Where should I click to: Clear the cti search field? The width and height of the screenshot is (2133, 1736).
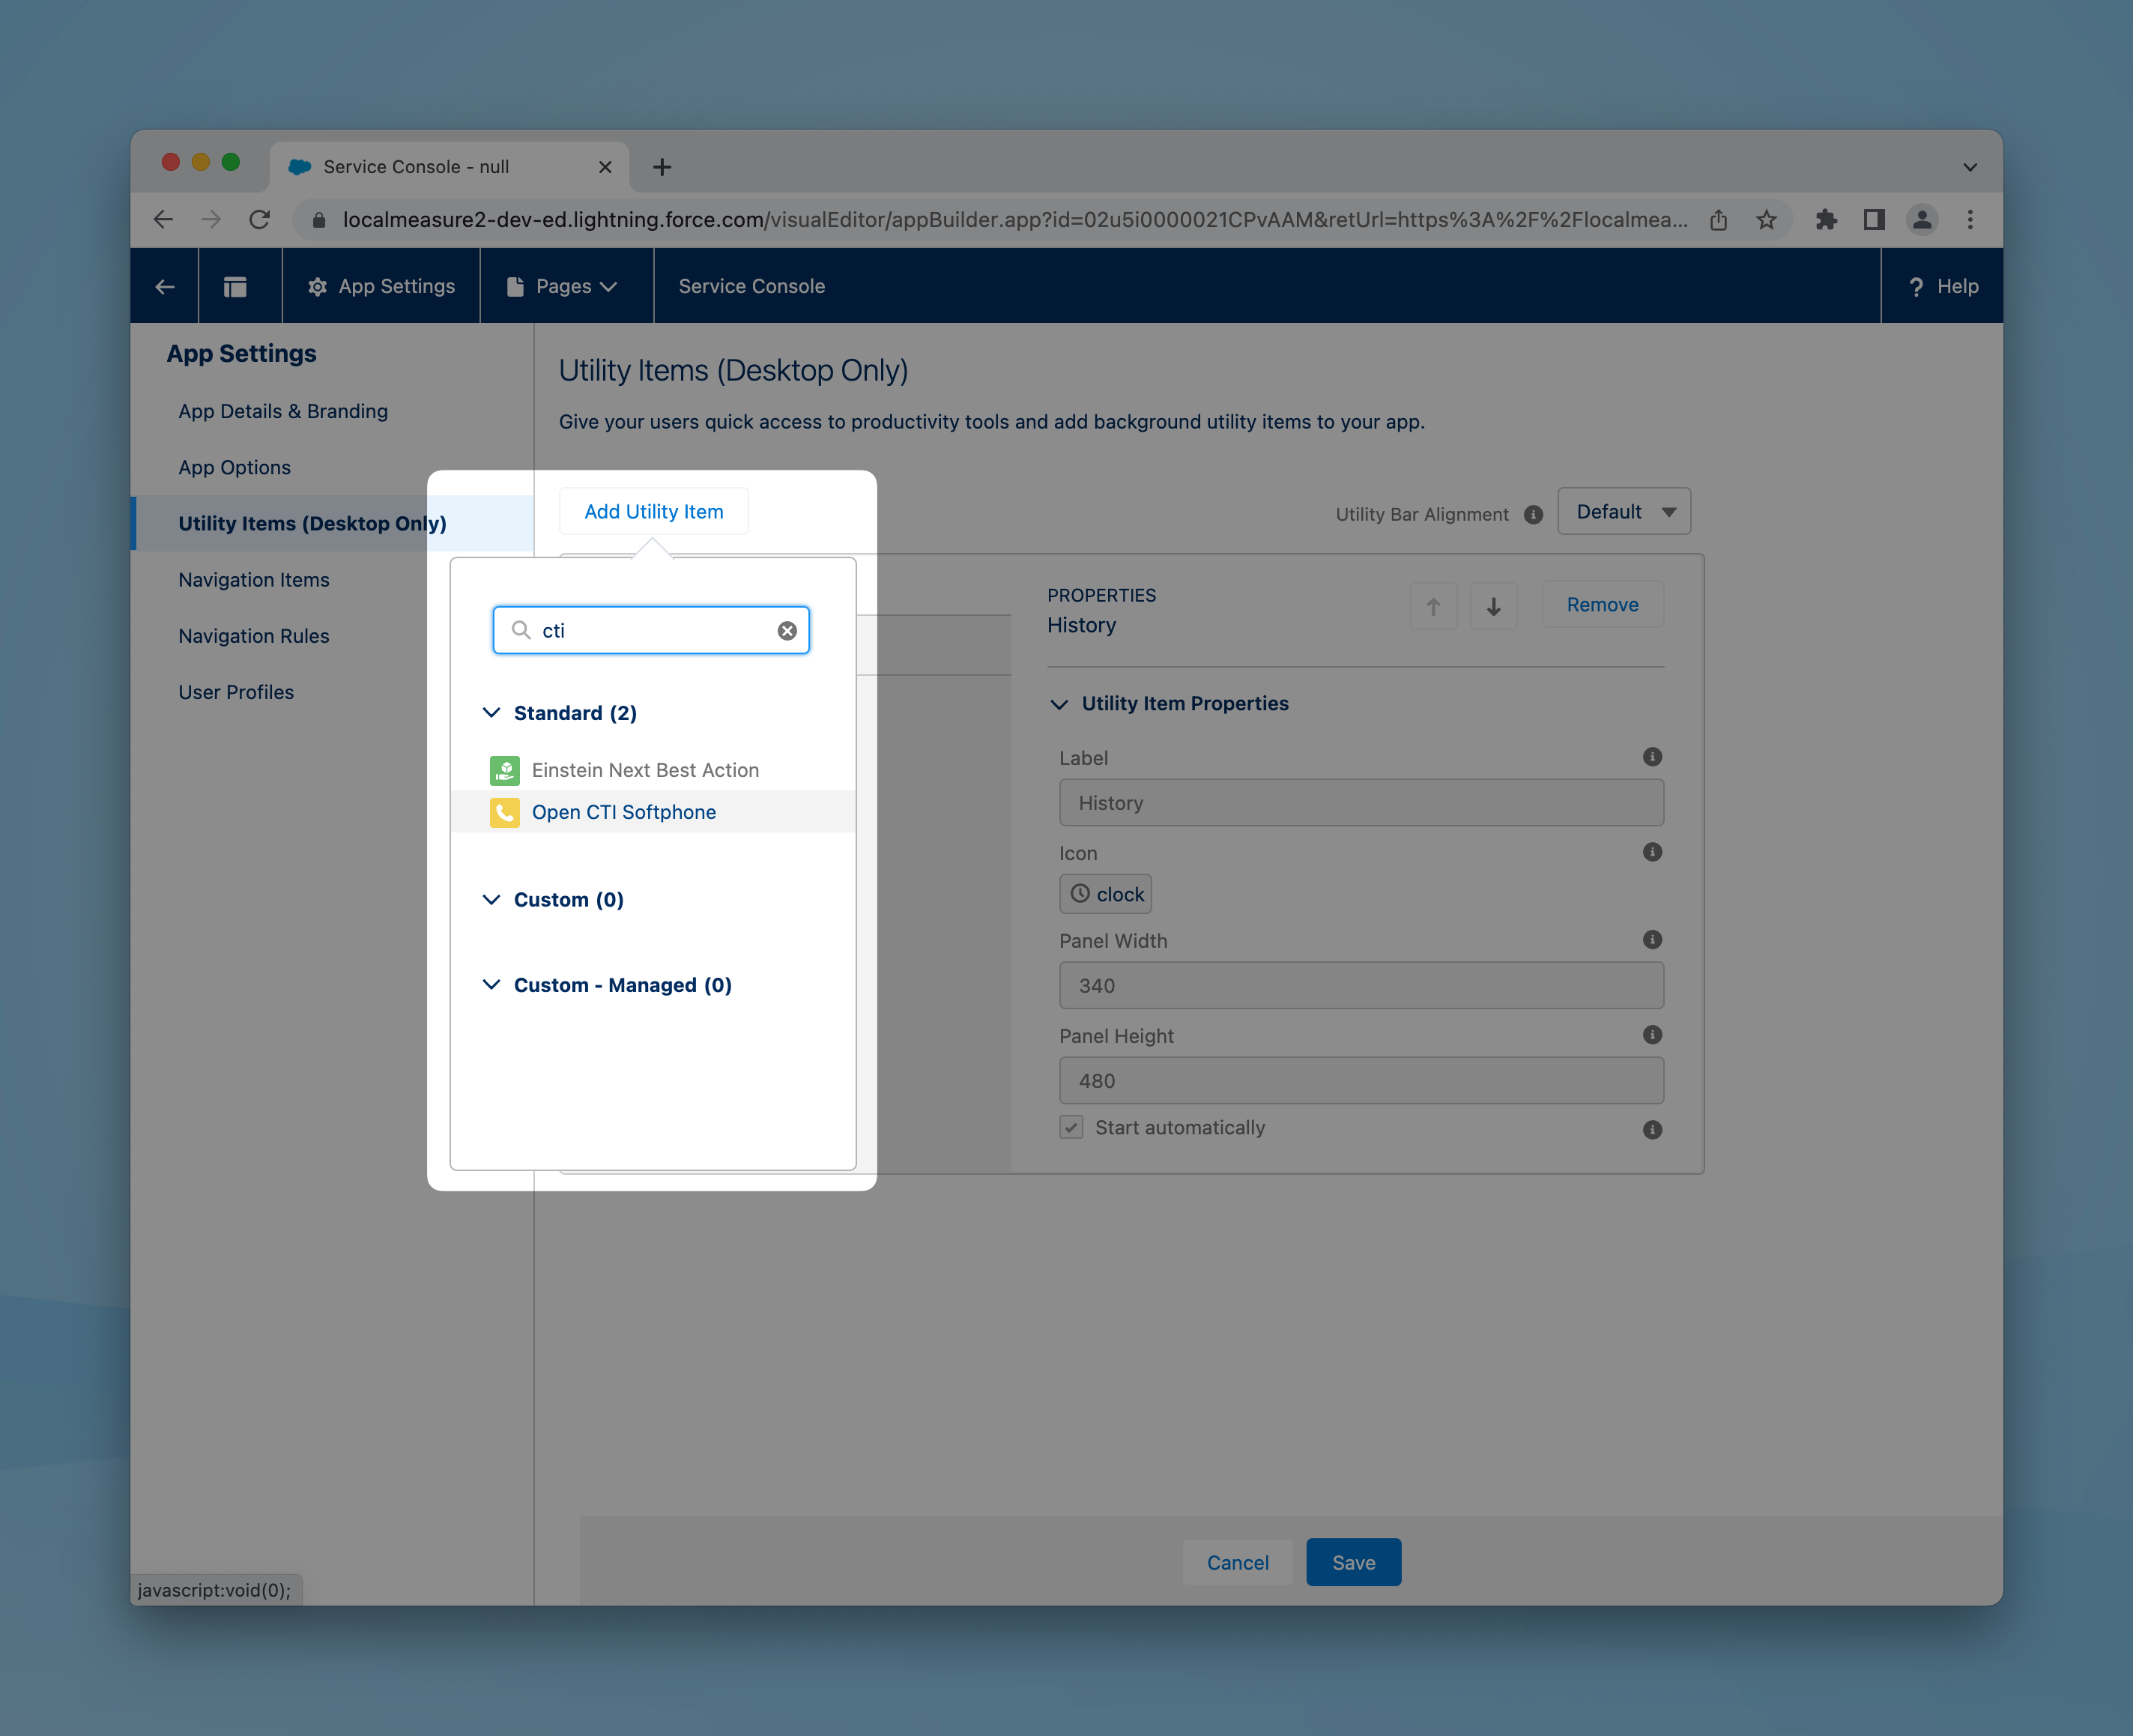coord(787,631)
